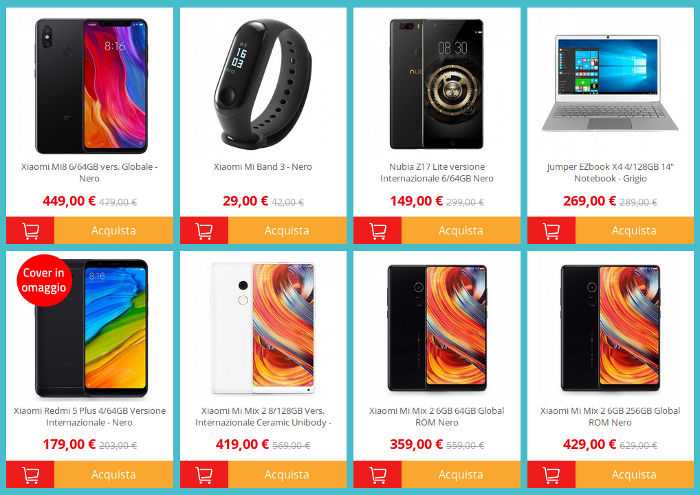Click the Xiaomi Mi Band 3 product image
The image size is (700, 495).
pyautogui.click(x=263, y=84)
